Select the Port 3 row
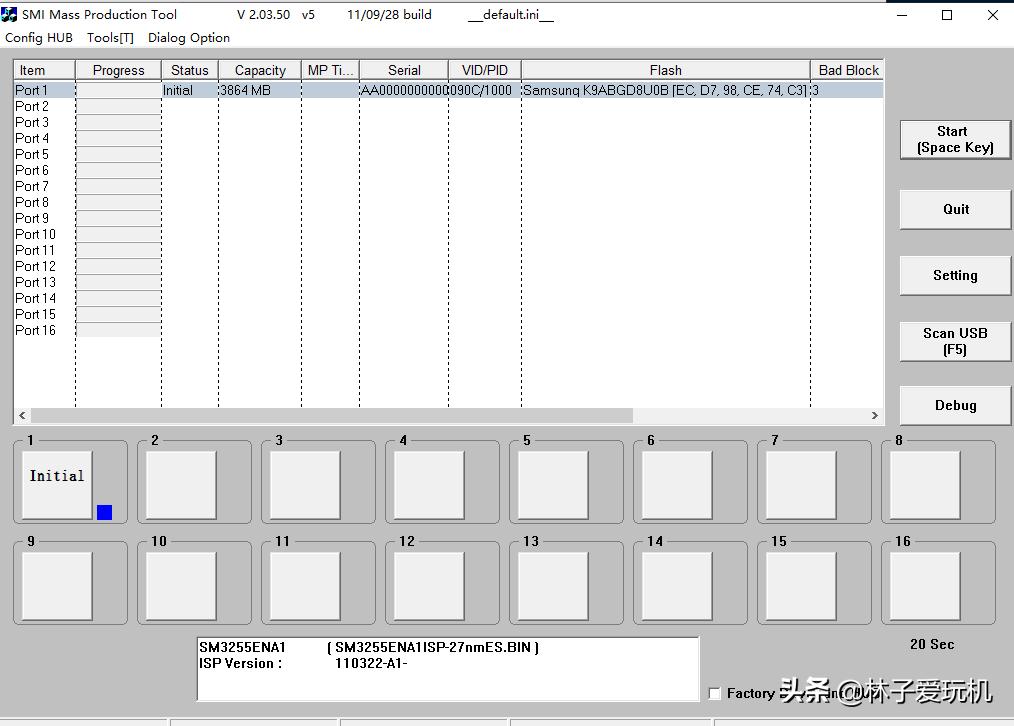 (448, 122)
